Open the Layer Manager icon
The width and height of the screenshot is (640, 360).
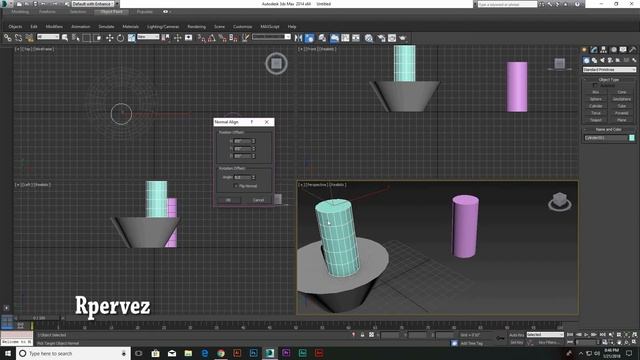click(x=322, y=38)
